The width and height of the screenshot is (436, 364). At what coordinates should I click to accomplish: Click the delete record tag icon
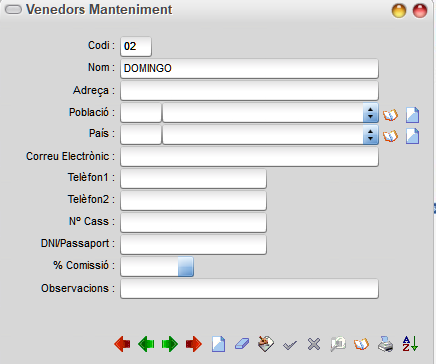[266, 344]
